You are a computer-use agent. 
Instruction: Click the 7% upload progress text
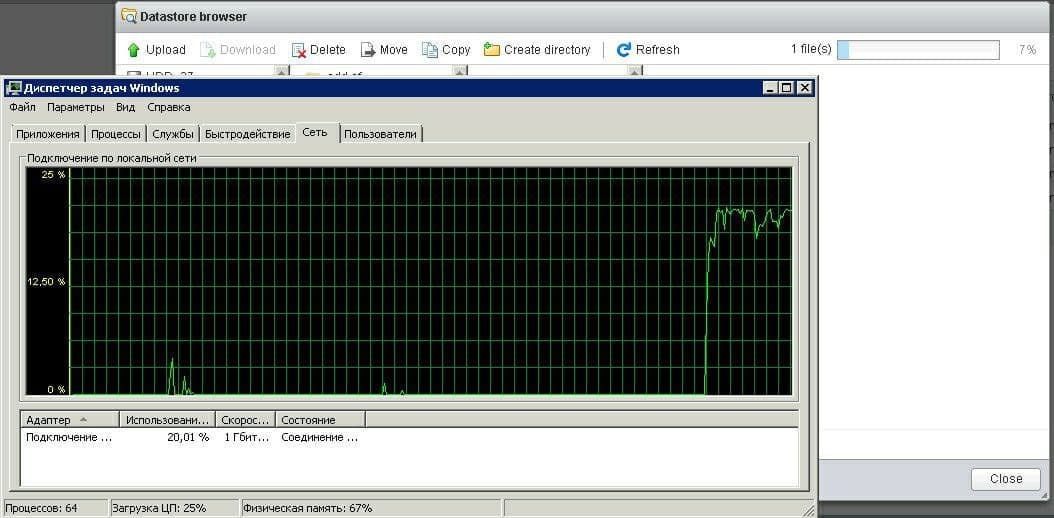coord(1027,50)
